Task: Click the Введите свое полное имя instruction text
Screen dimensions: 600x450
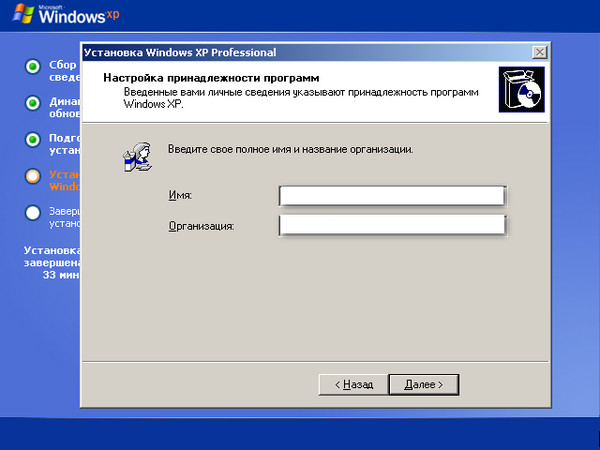Action: pyautogui.click(x=290, y=149)
